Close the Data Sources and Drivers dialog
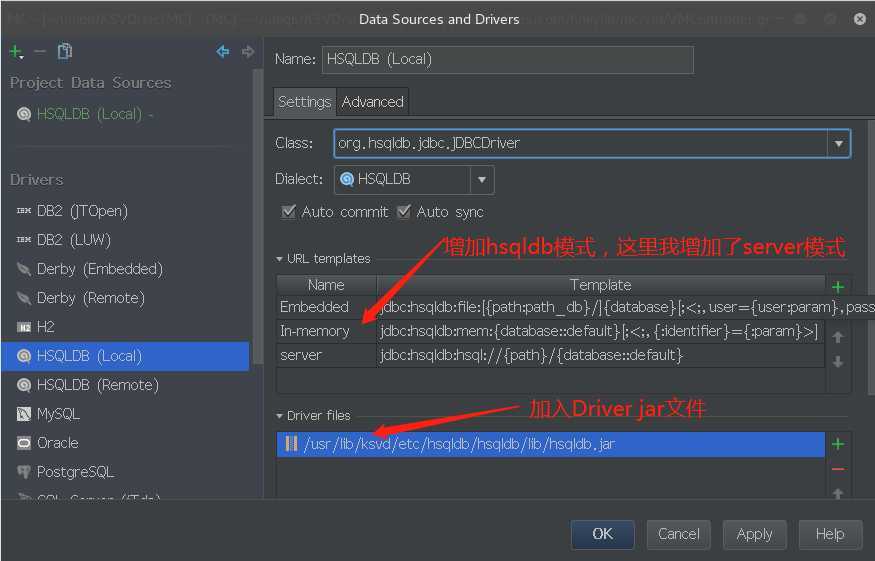Image resolution: width=875 pixels, height=561 pixels. click(860, 19)
